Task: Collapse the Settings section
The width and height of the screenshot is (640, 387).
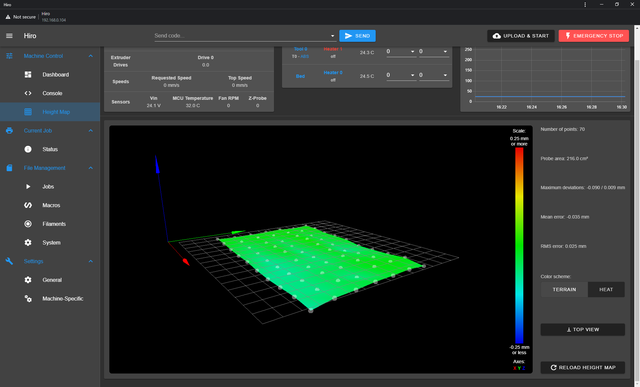Action: coord(91,261)
